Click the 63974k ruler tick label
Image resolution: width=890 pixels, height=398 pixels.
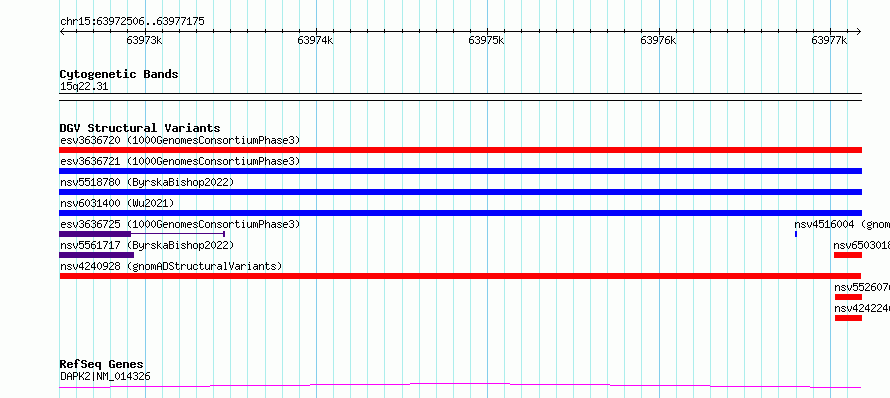pyautogui.click(x=316, y=40)
